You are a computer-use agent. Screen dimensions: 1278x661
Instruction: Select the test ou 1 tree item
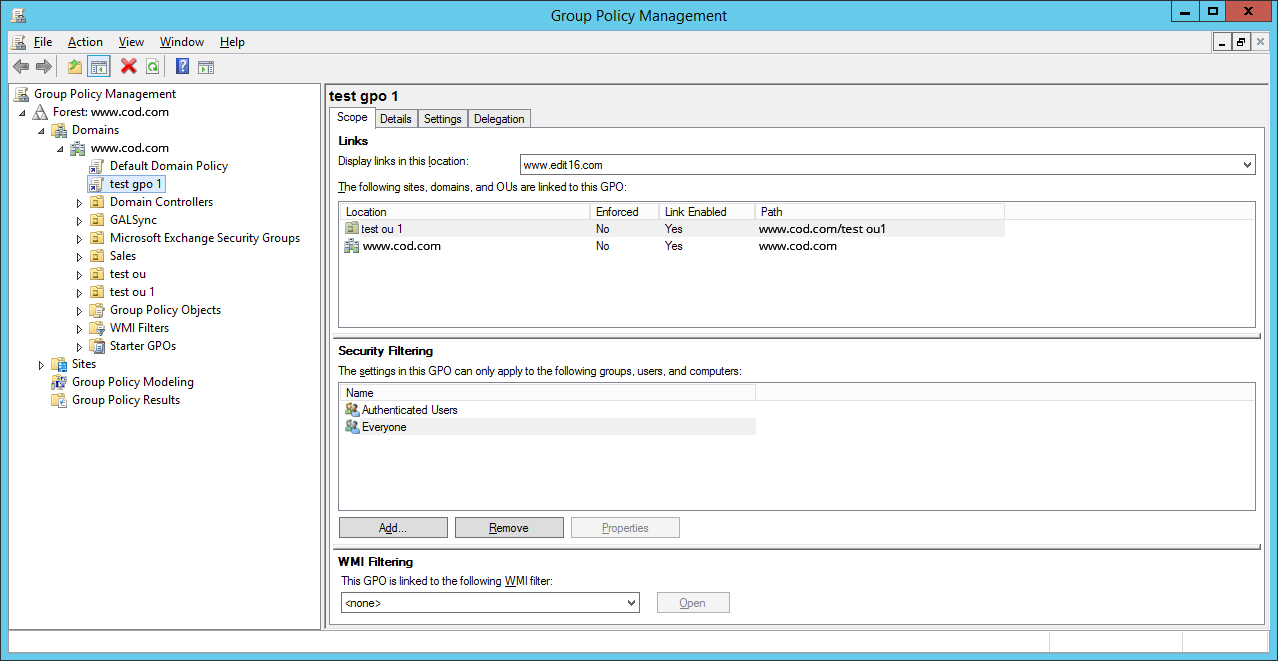[x=132, y=292]
